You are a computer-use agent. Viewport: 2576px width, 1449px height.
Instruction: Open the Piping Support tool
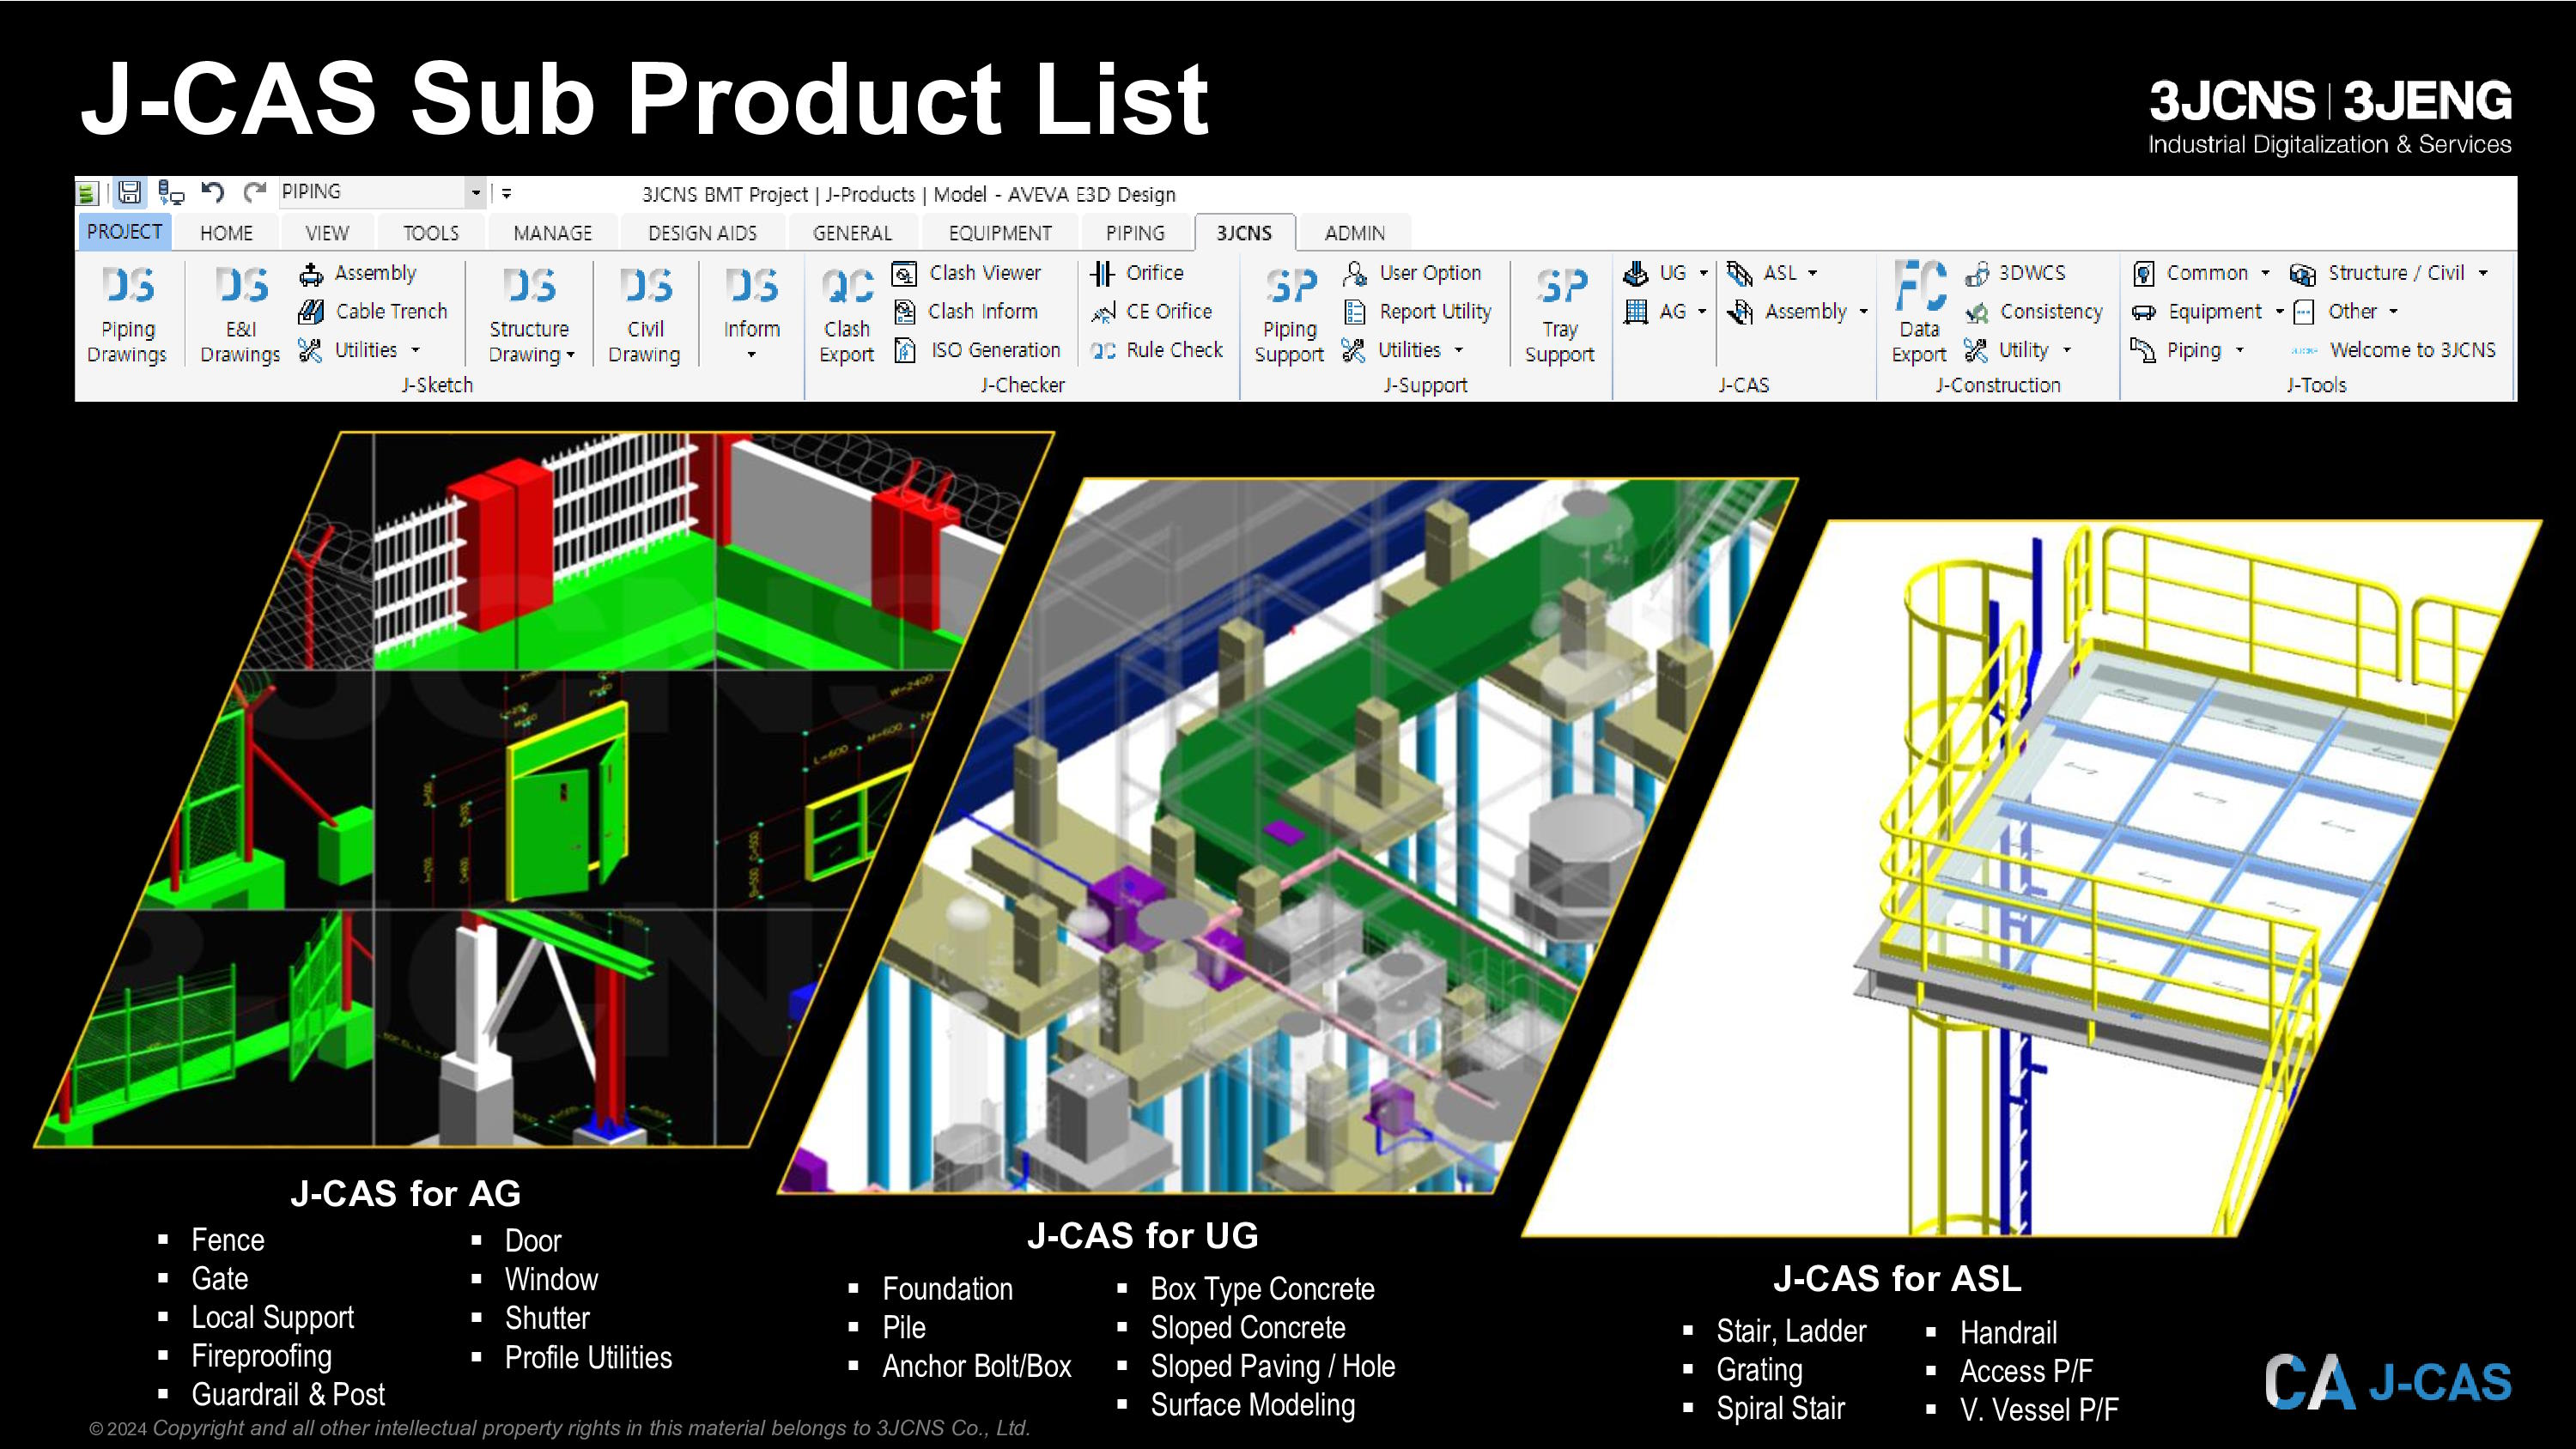click(x=1289, y=313)
